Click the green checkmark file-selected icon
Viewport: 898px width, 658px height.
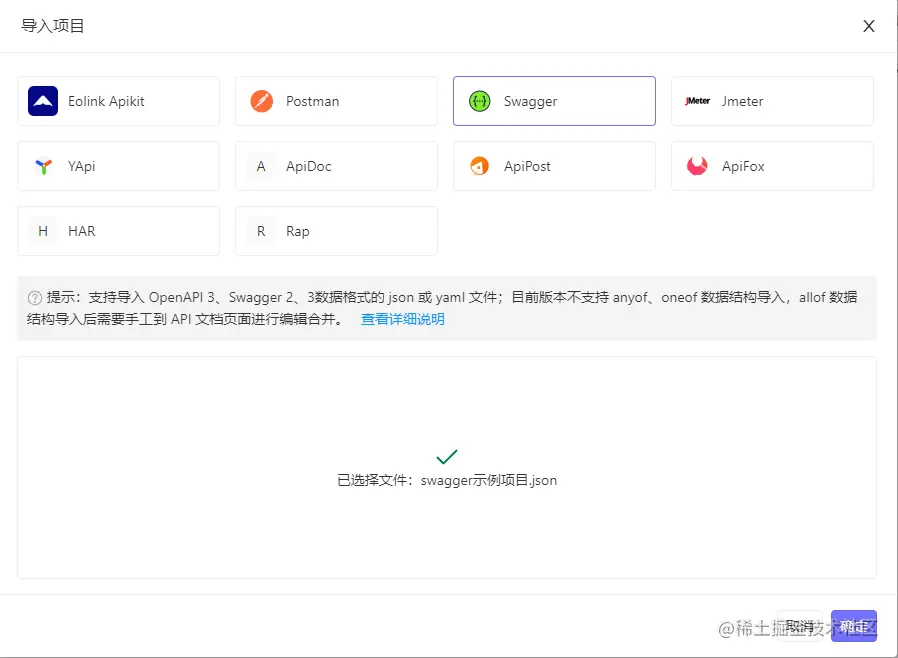tap(447, 456)
